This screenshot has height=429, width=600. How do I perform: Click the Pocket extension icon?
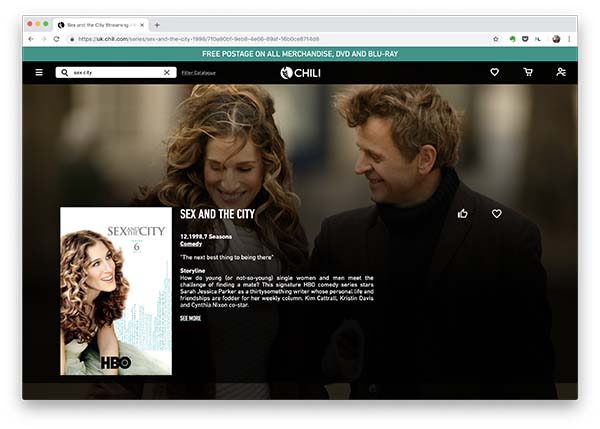point(525,39)
